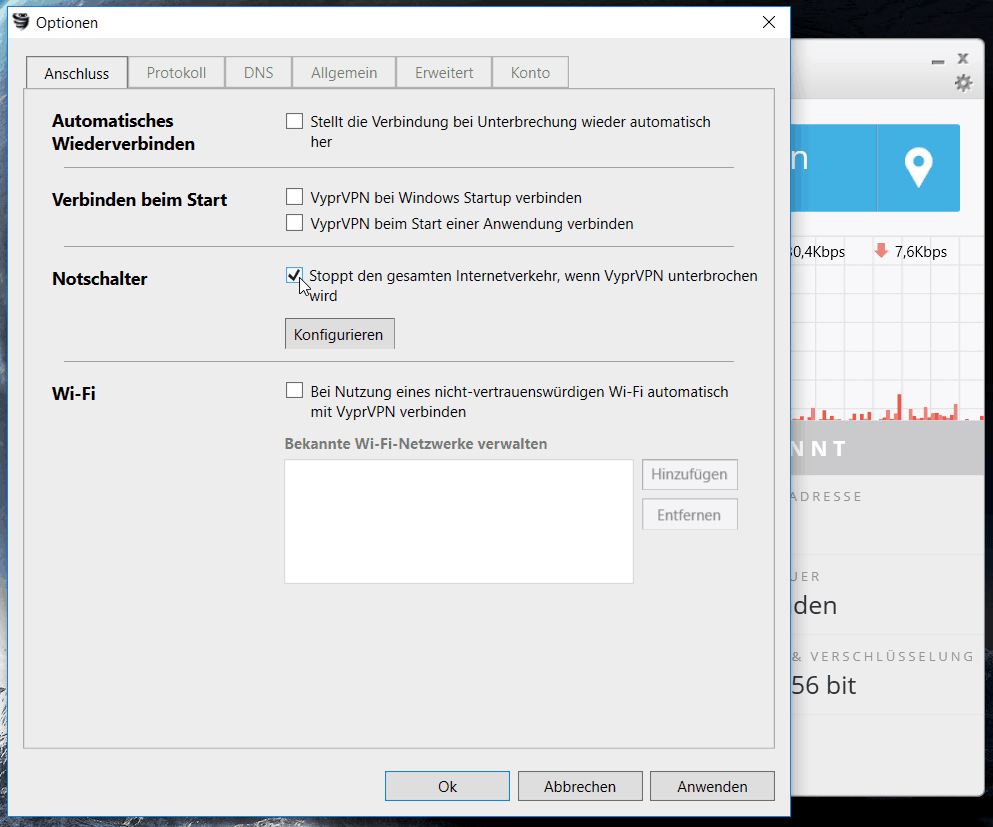This screenshot has width=993, height=827.
Task: Click the 7,6Kbps download speed value
Action: (x=921, y=251)
